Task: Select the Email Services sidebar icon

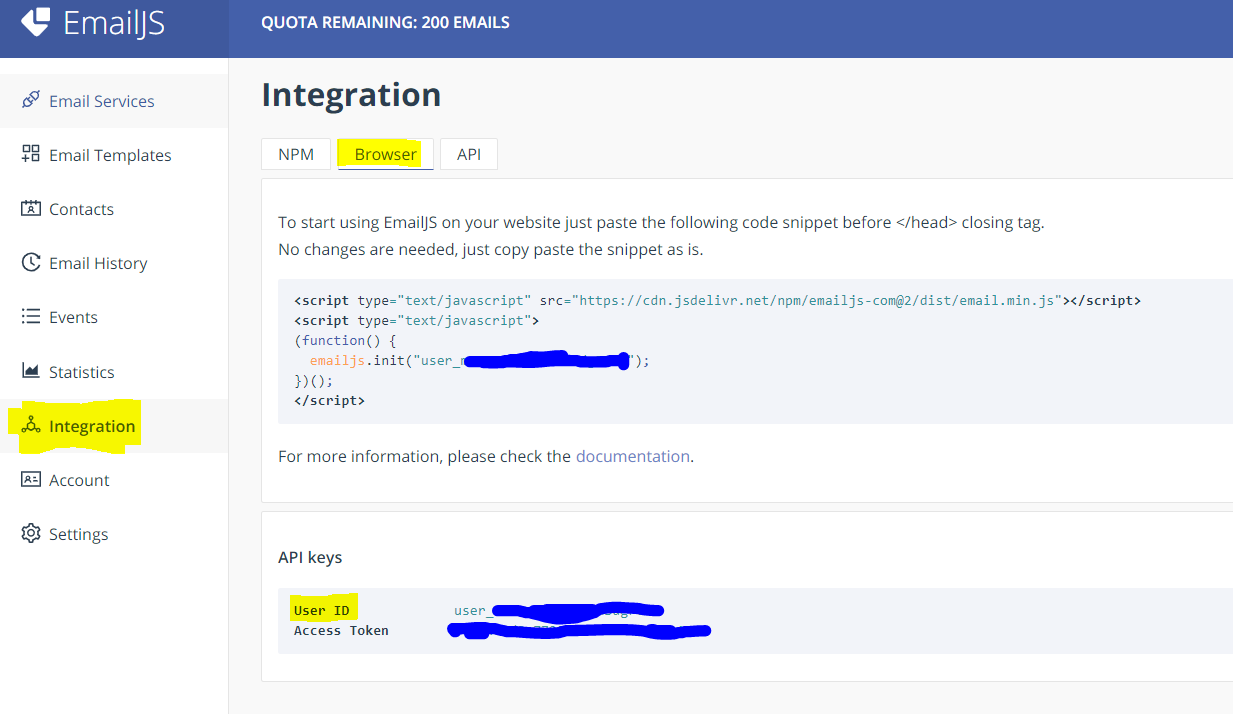Action: (x=31, y=100)
